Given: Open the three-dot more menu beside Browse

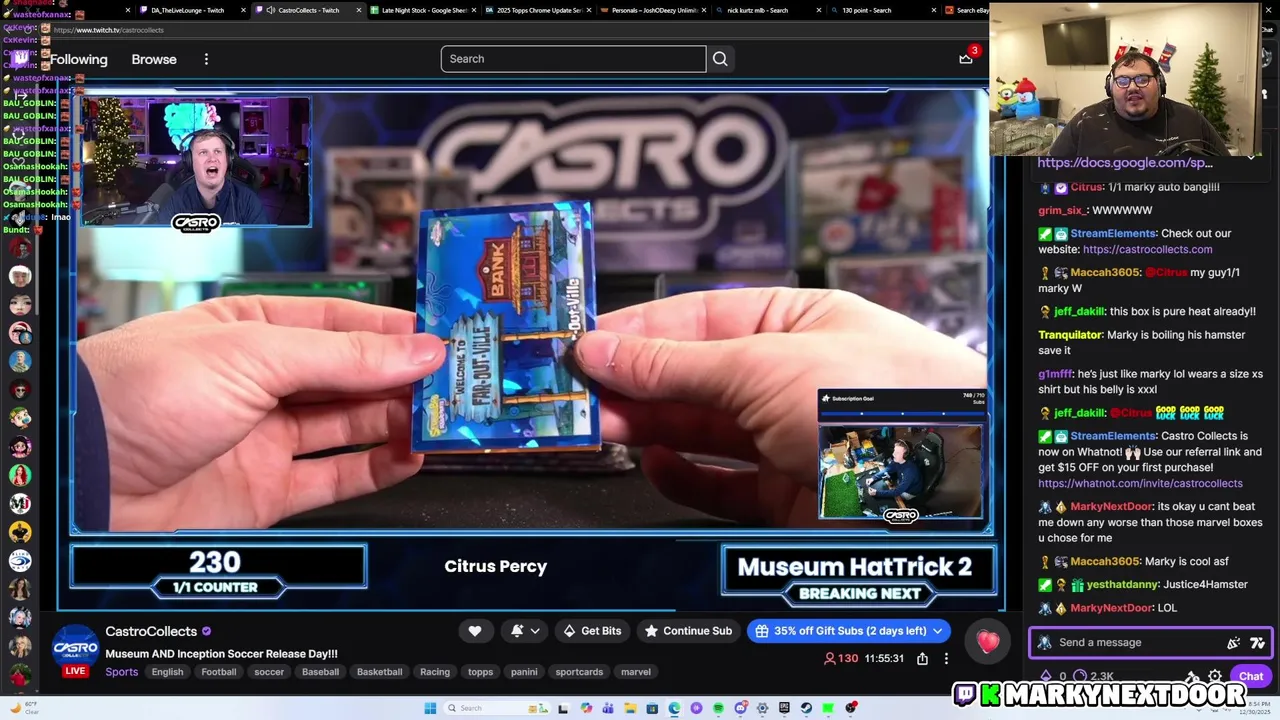Looking at the screenshot, I should click(206, 59).
